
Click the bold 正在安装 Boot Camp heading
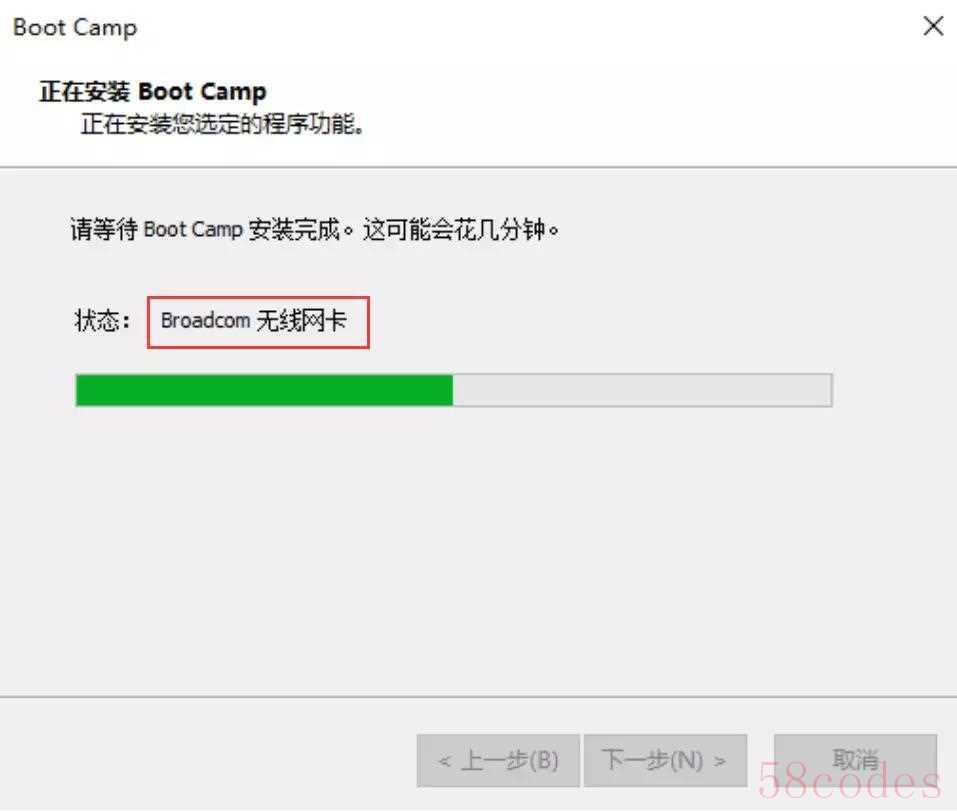(x=153, y=92)
